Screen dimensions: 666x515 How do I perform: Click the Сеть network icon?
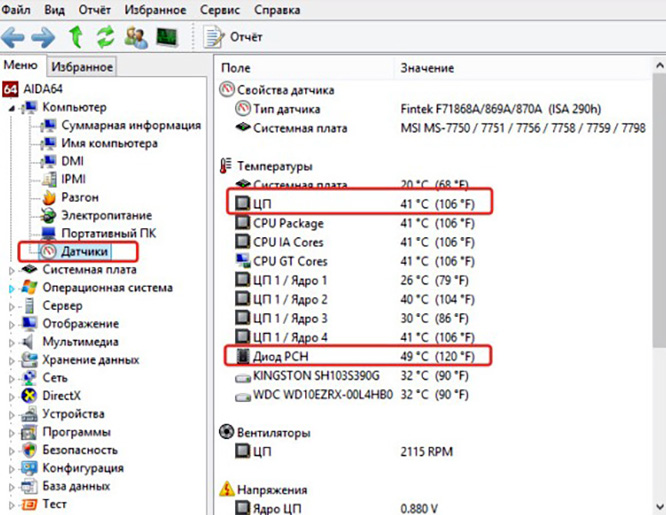[29, 378]
